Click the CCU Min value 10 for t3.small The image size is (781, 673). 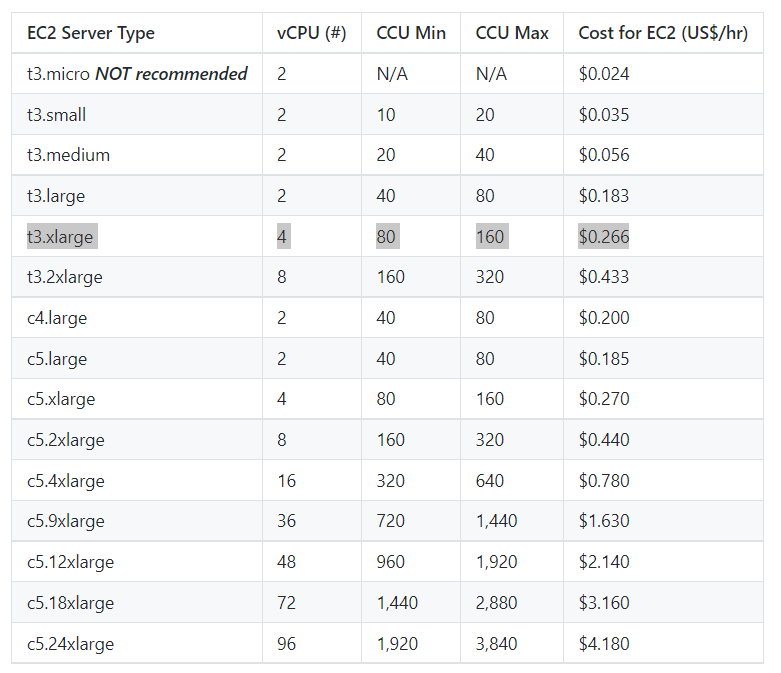[x=386, y=115]
